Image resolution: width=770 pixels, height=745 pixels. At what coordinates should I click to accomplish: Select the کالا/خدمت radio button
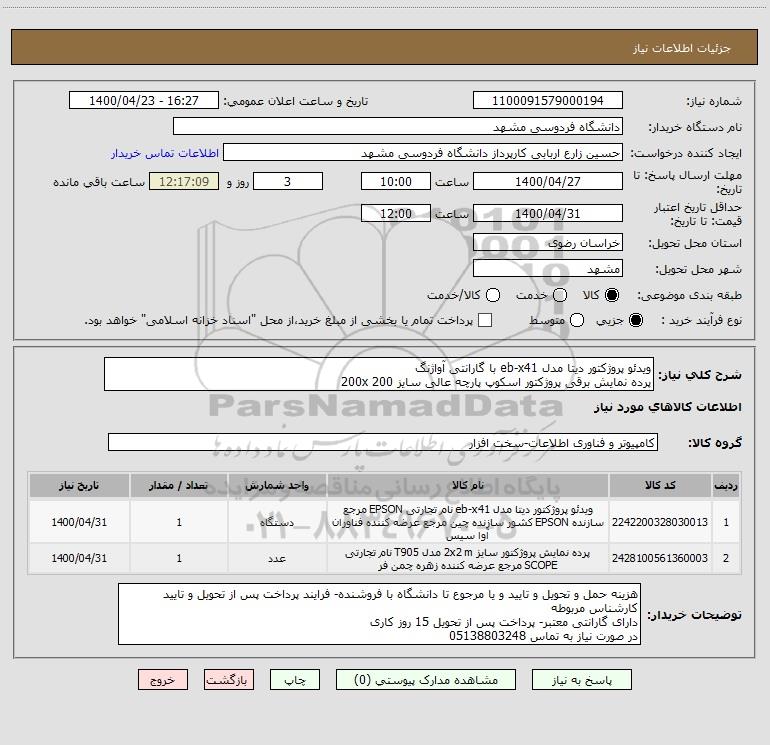(493, 295)
